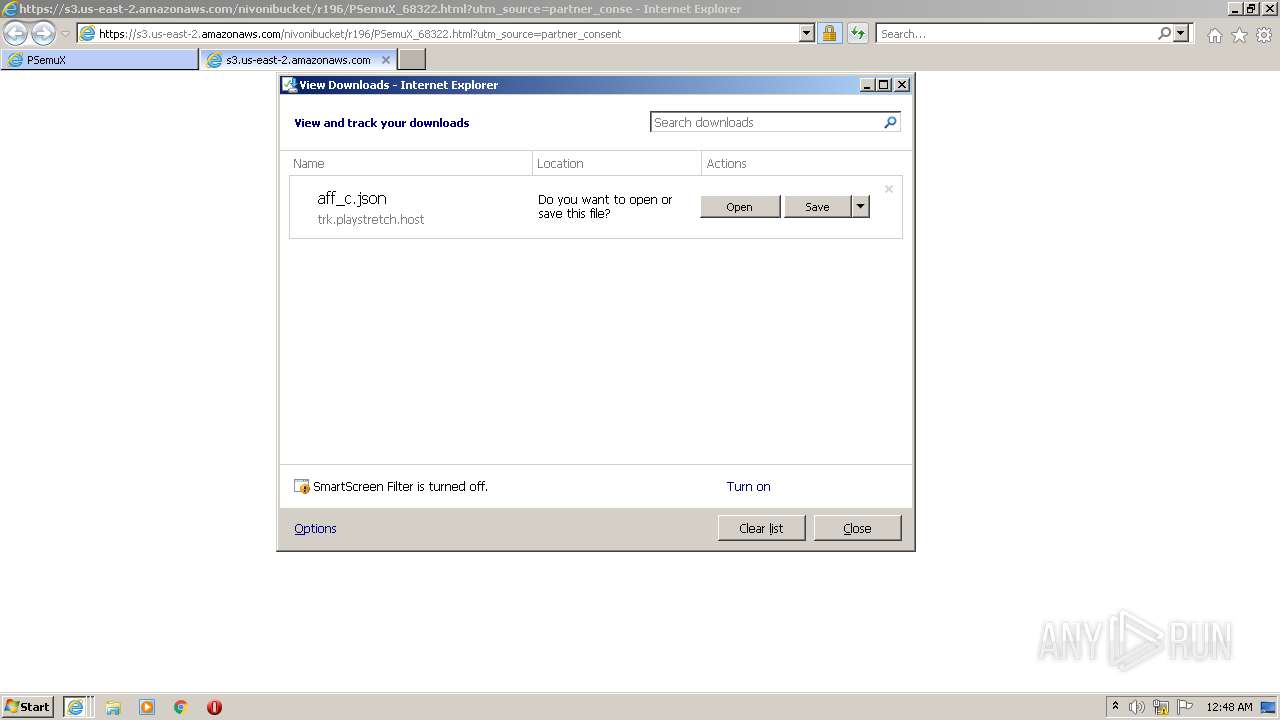Click the browser Search box
Image resolution: width=1280 pixels, height=720 pixels.
(x=1015, y=33)
